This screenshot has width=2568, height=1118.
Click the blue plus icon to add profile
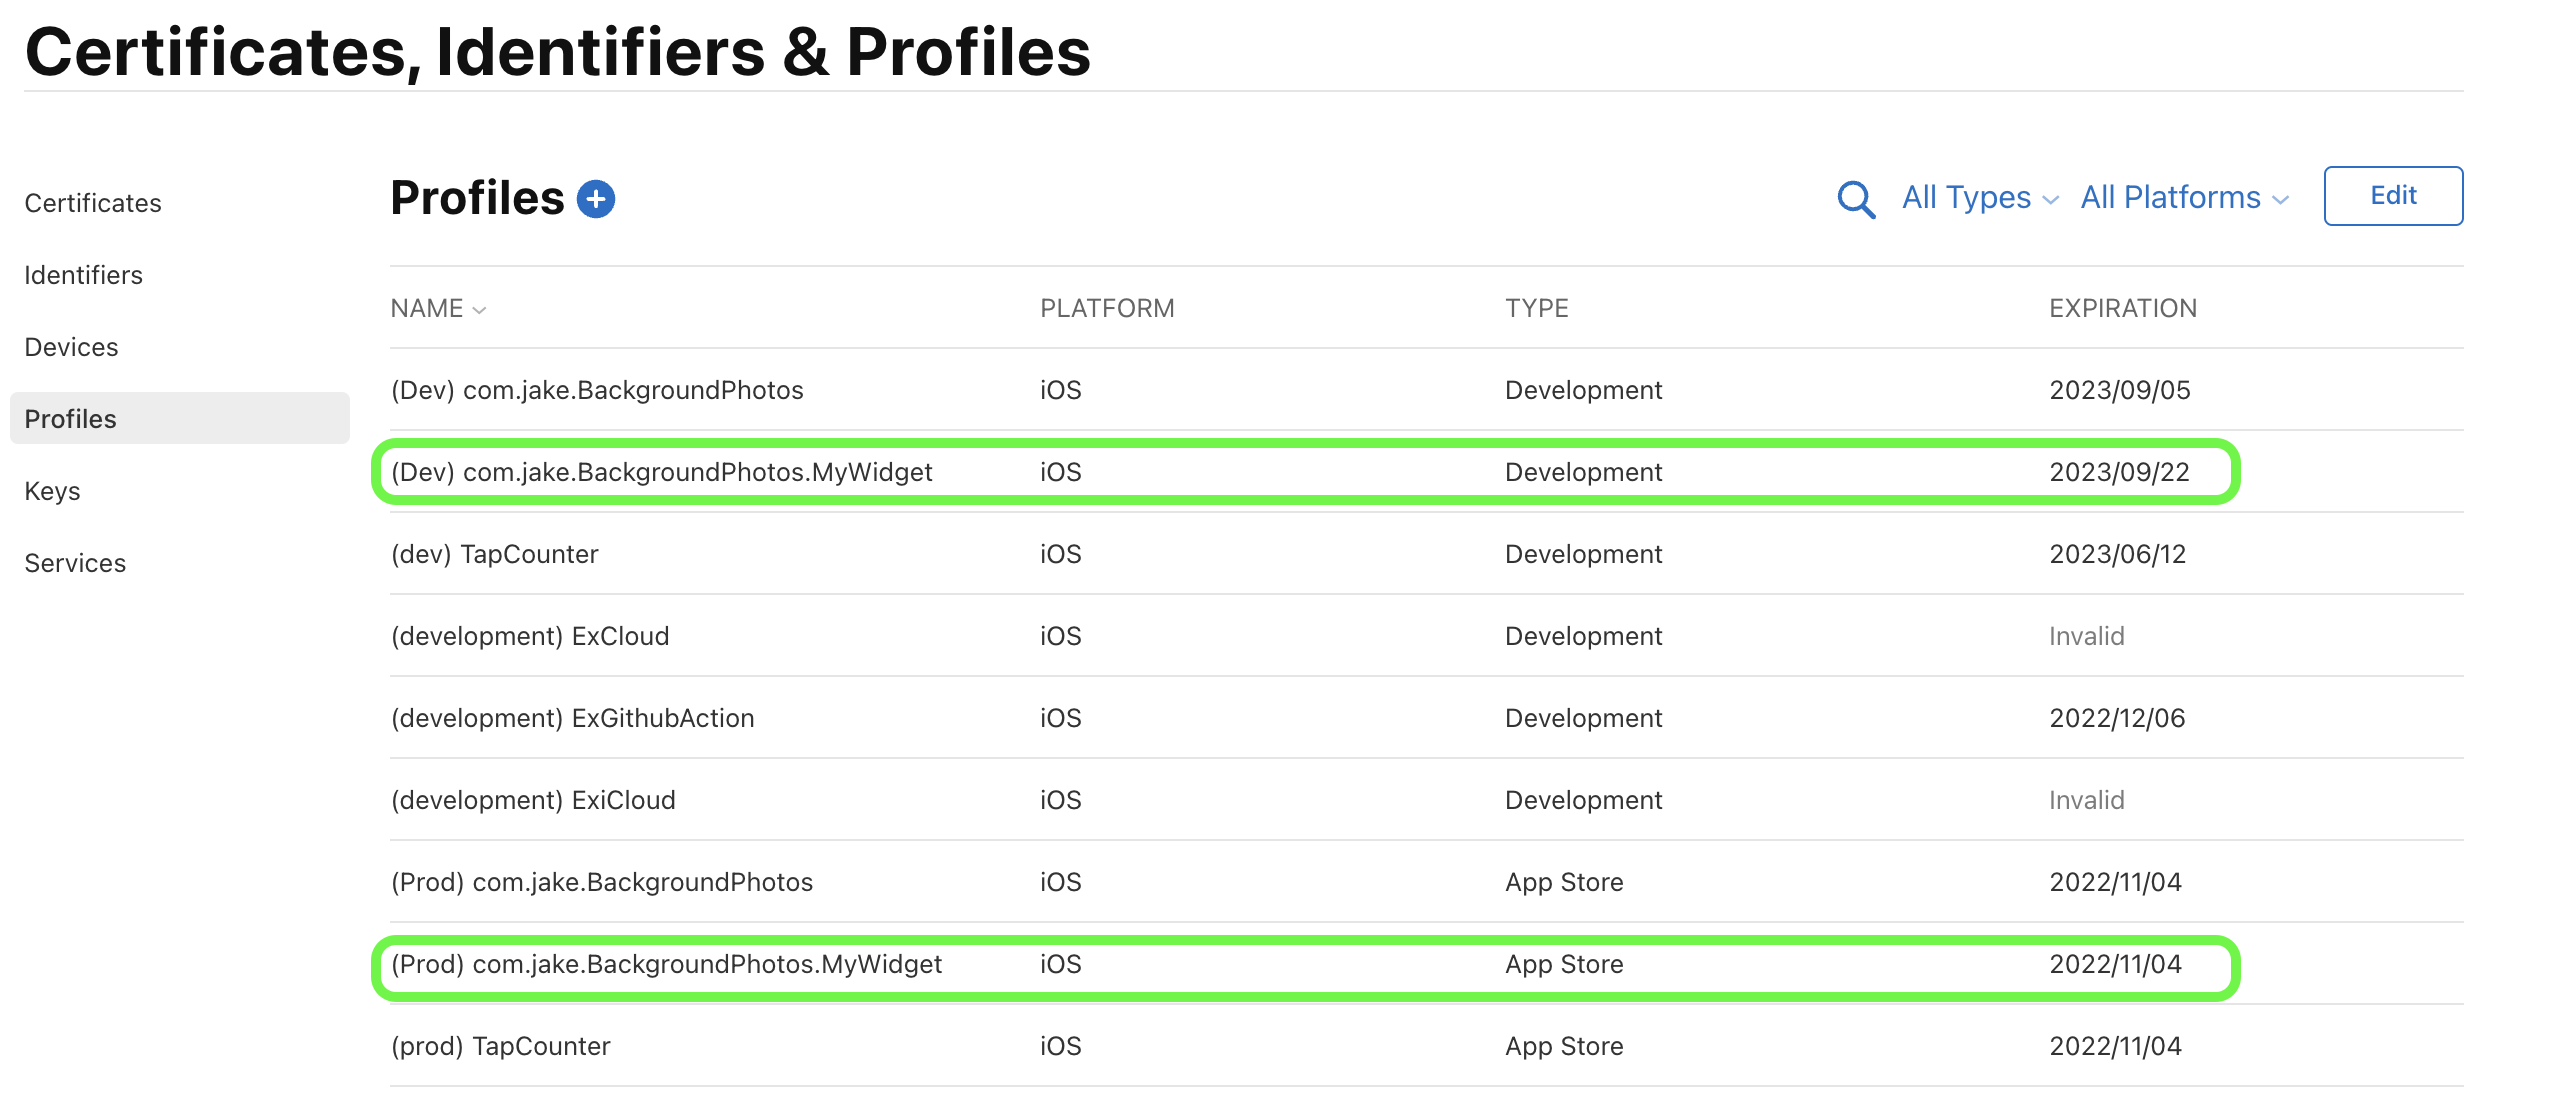point(596,199)
